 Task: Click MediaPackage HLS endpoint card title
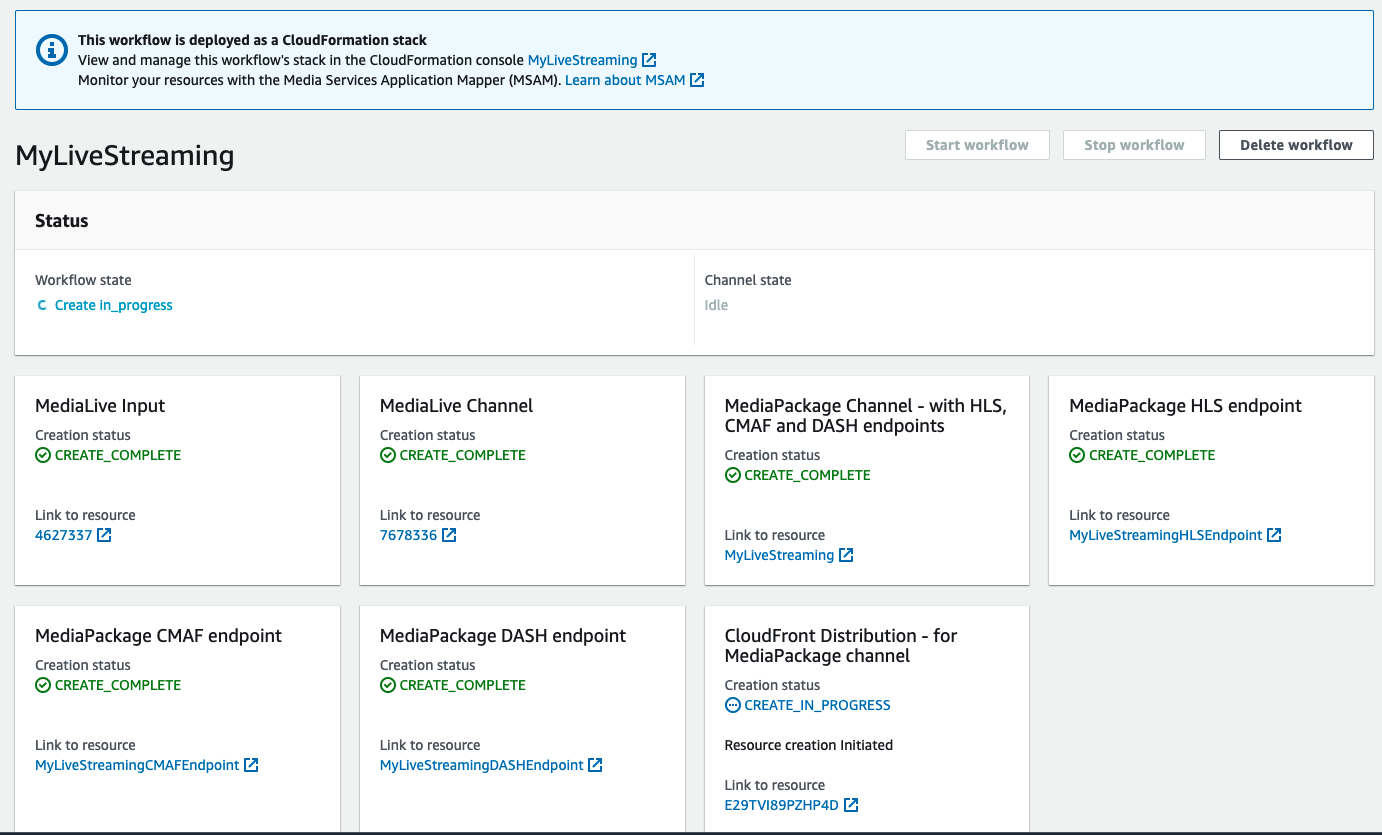pos(1185,406)
